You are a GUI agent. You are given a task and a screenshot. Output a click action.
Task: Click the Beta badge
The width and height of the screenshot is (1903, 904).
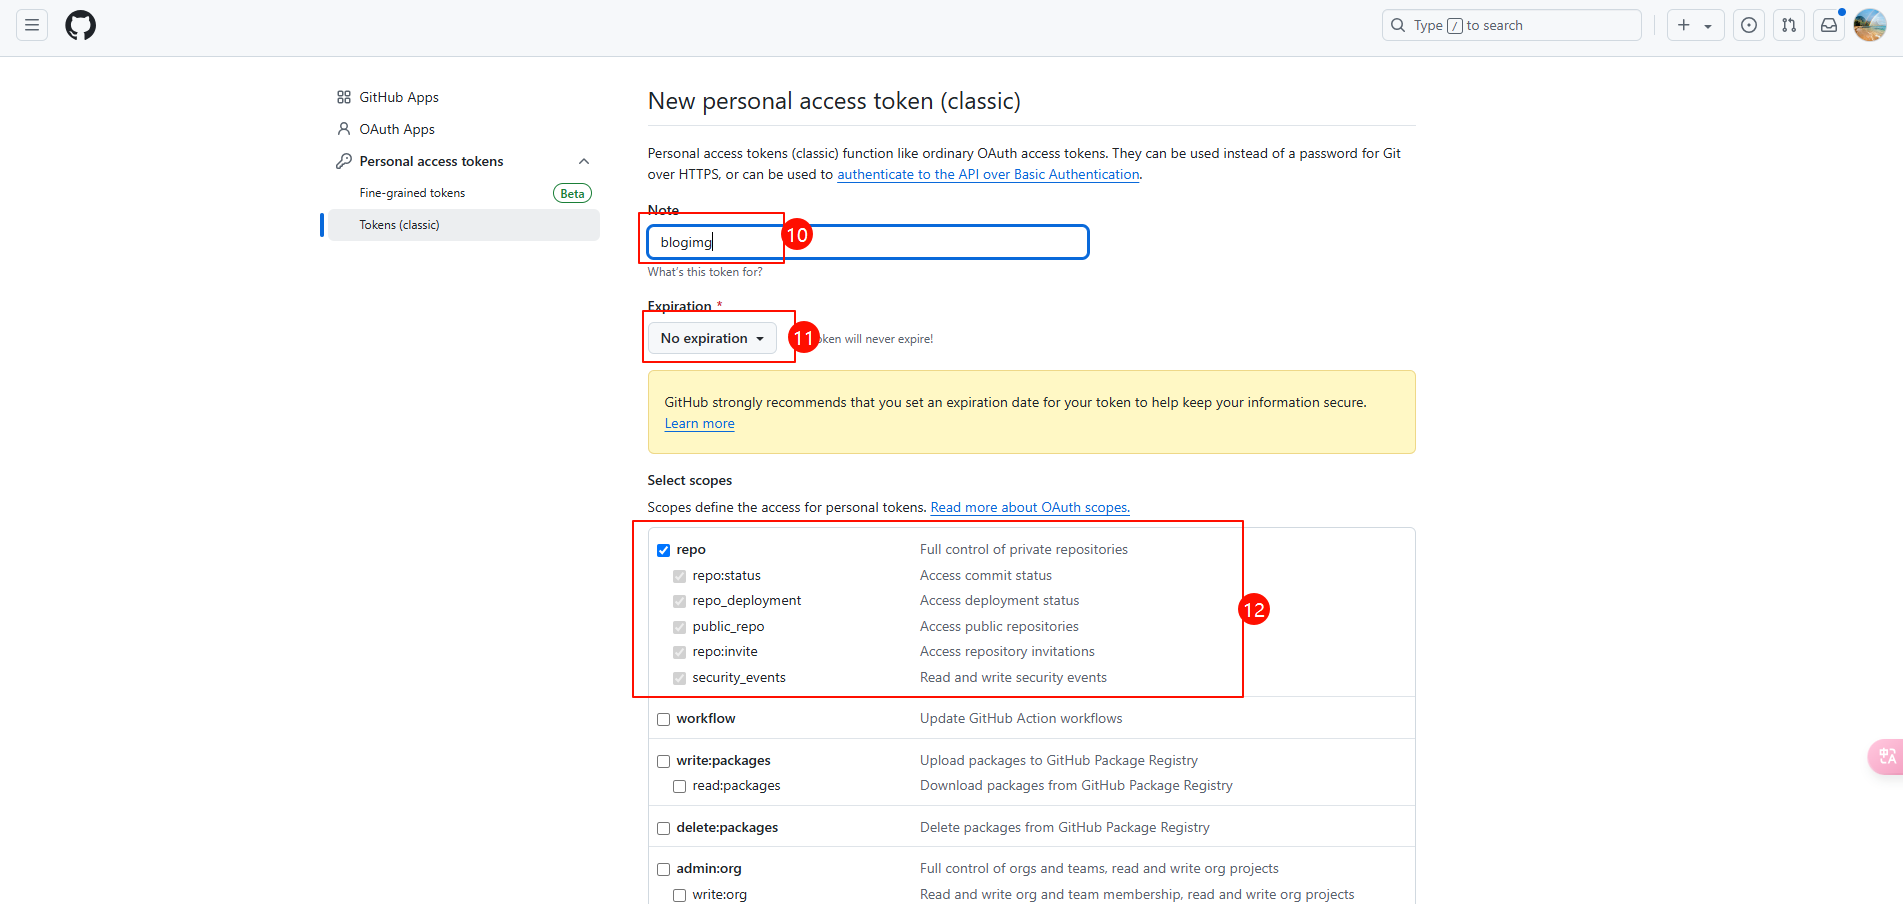(572, 193)
